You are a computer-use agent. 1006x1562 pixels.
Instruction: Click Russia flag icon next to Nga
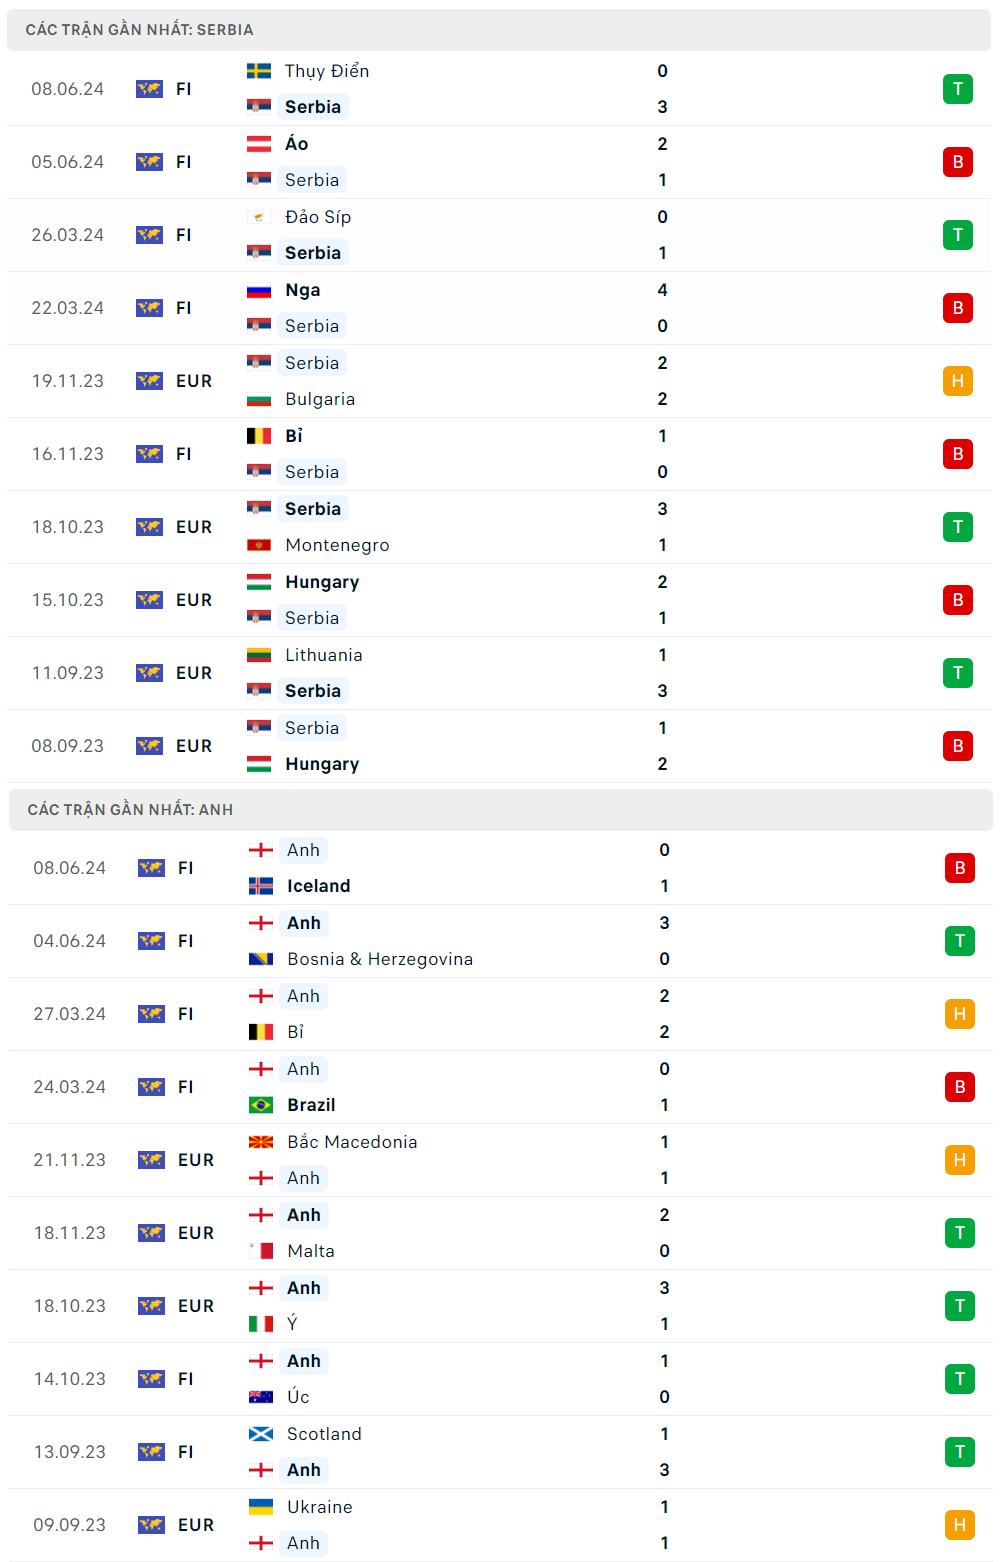point(259,290)
